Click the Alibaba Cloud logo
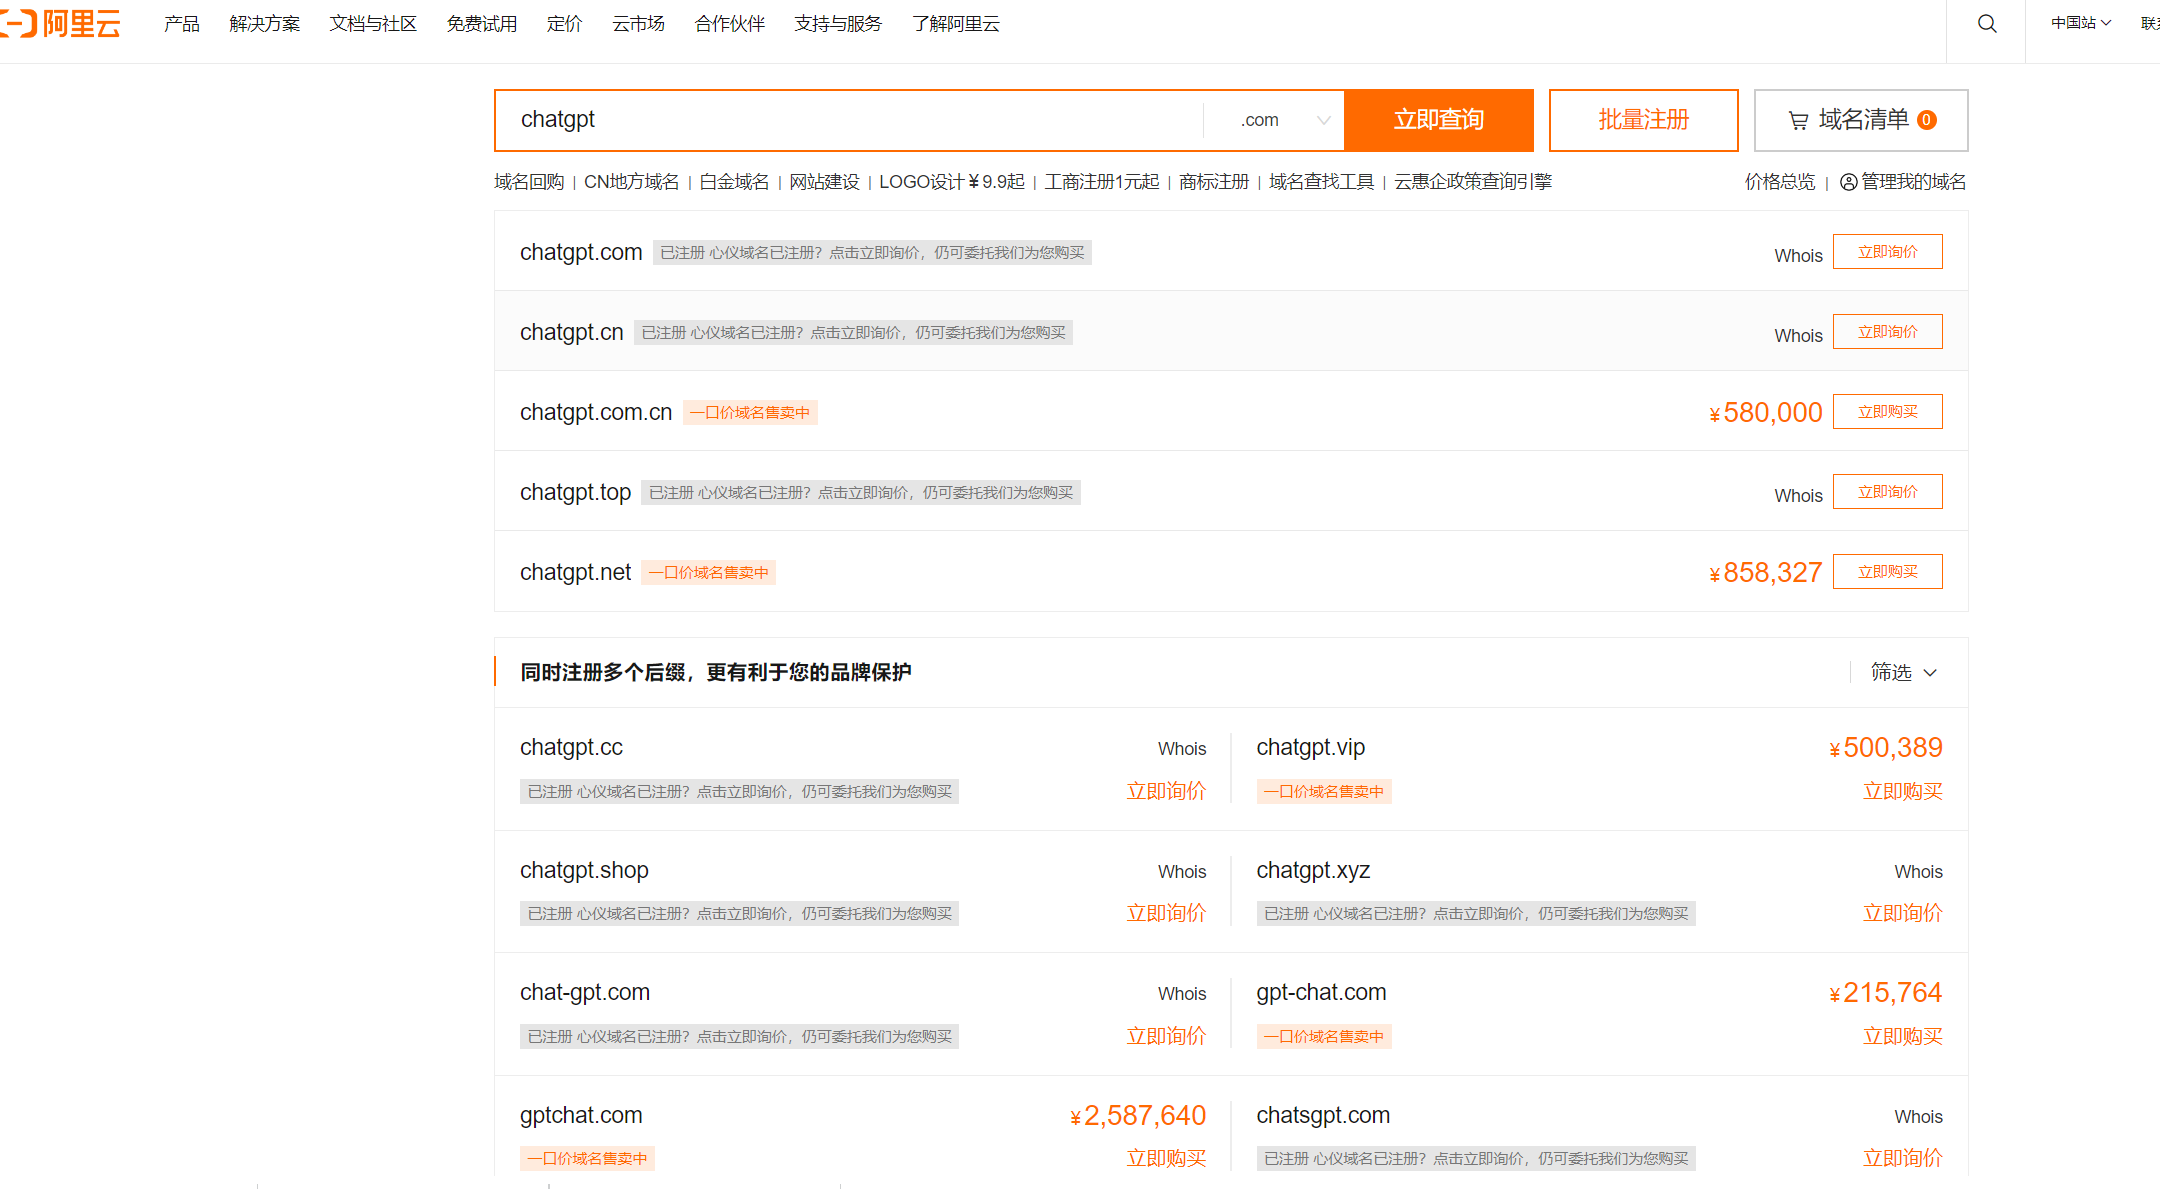This screenshot has width=2160, height=1189. pyautogui.click(x=62, y=23)
